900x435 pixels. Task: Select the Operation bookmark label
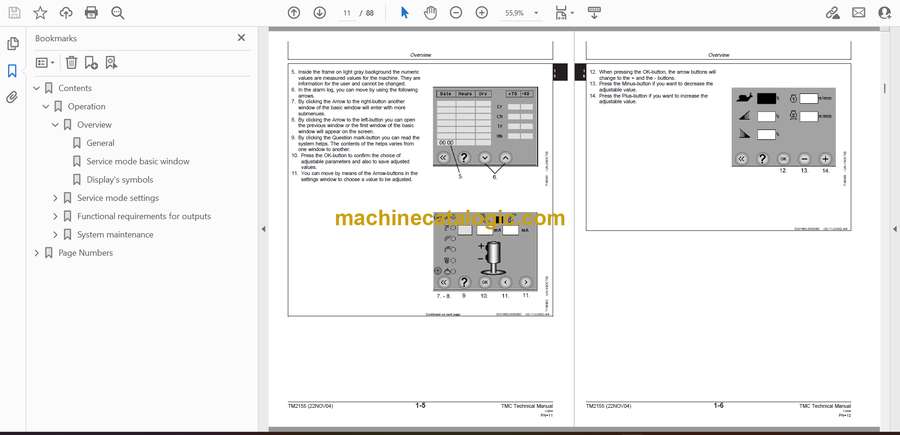point(87,107)
